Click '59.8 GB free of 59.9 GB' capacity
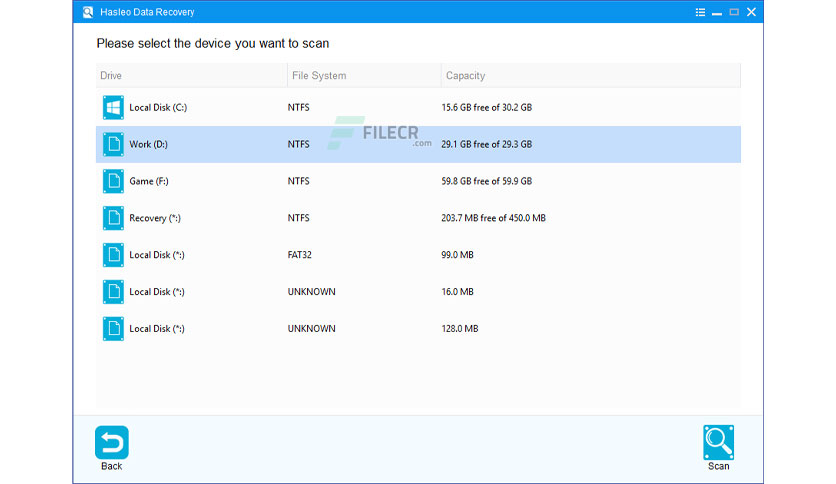Viewport: 836px width, 484px height. click(487, 181)
